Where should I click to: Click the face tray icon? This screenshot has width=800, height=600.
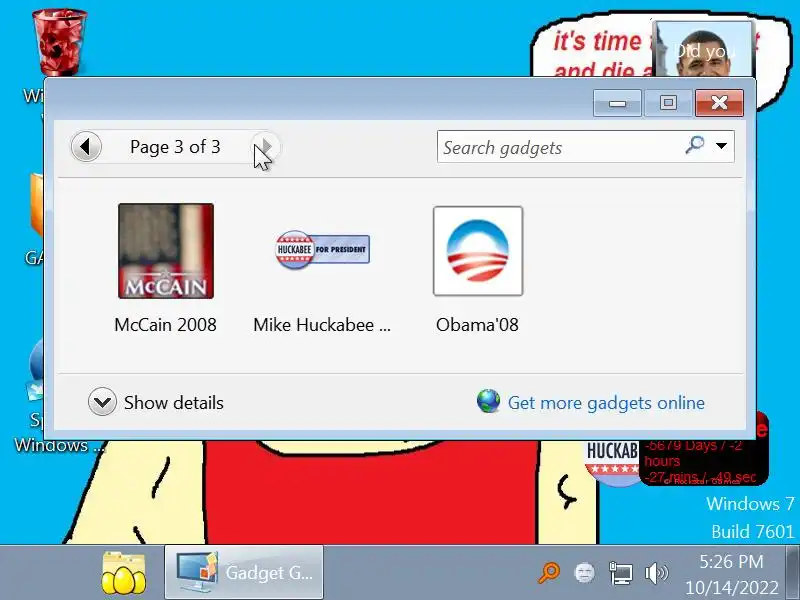[584, 572]
